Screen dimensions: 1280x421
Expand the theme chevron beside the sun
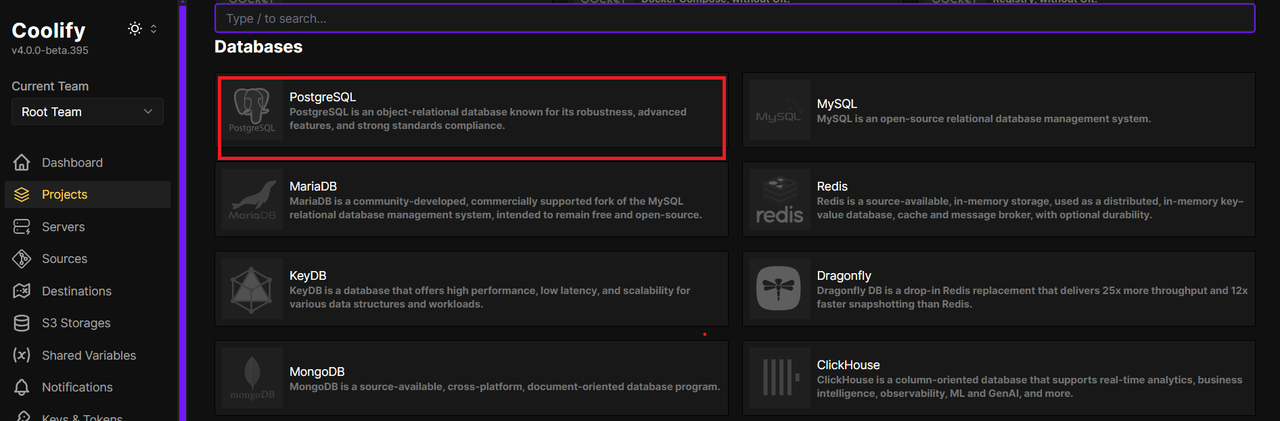[153, 29]
